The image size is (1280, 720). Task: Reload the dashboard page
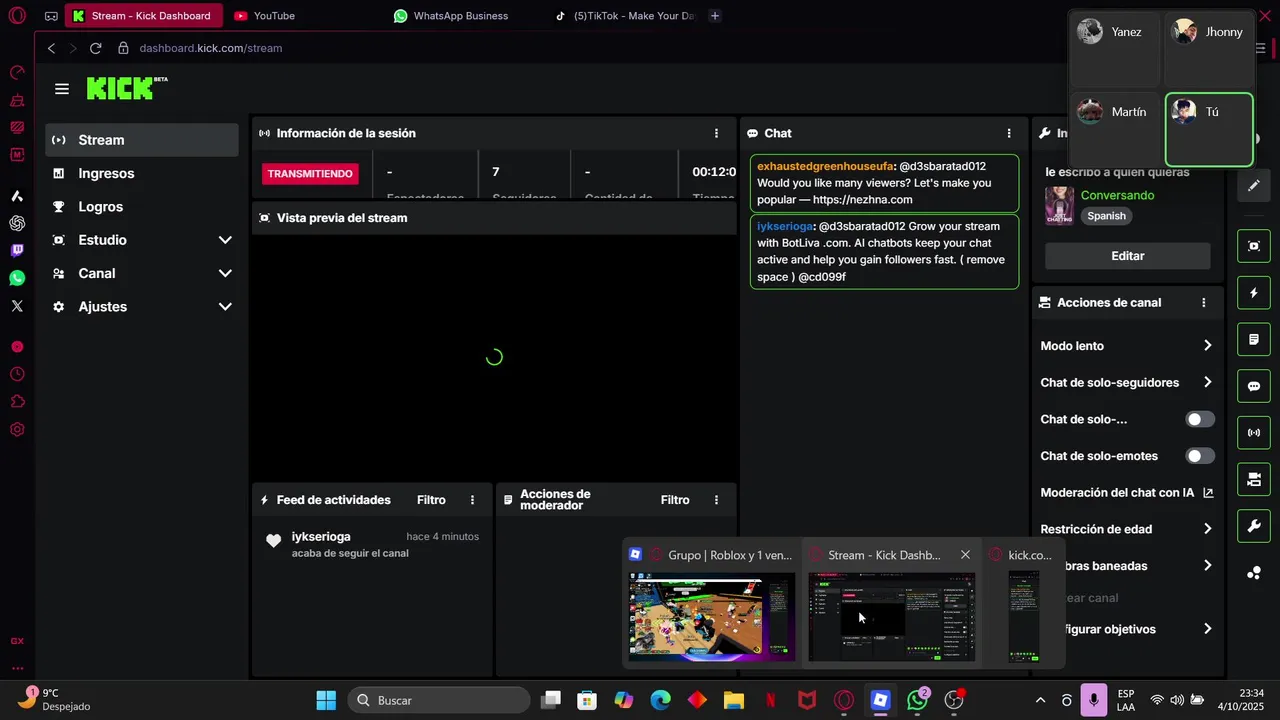click(95, 48)
